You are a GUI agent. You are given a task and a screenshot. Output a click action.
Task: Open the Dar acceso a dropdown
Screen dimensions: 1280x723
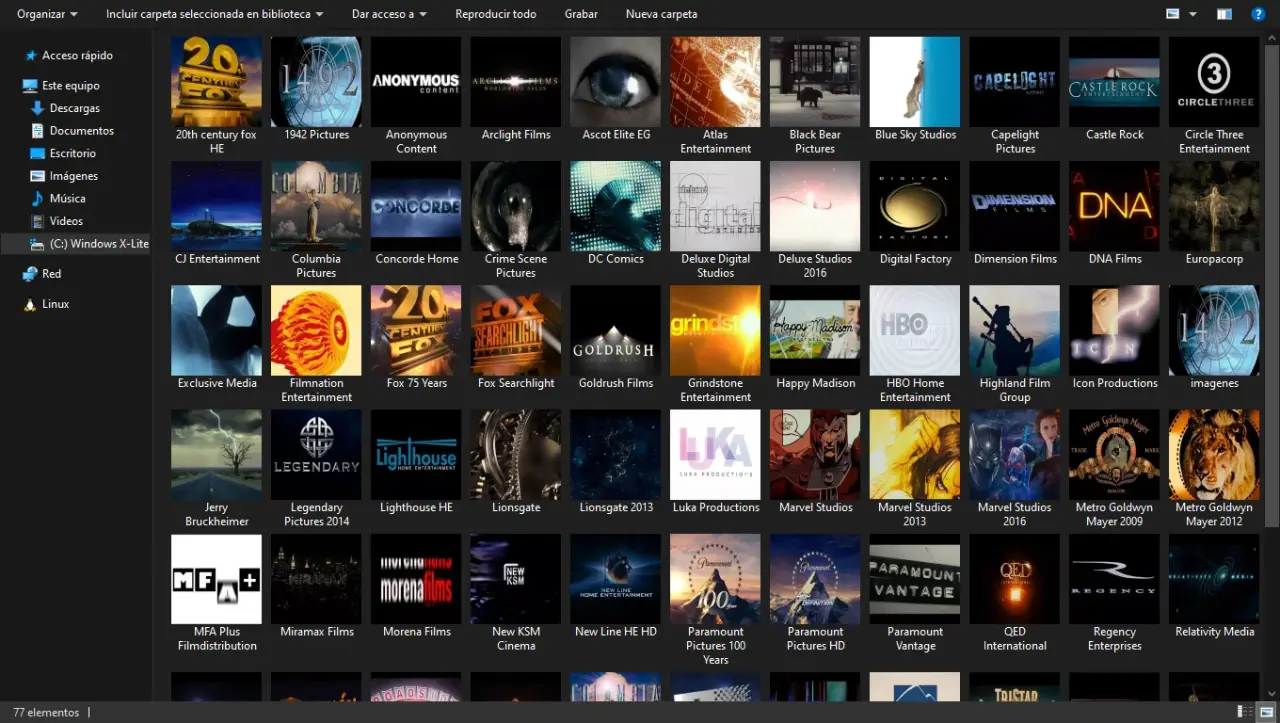pyautogui.click(x=389, y=14)
